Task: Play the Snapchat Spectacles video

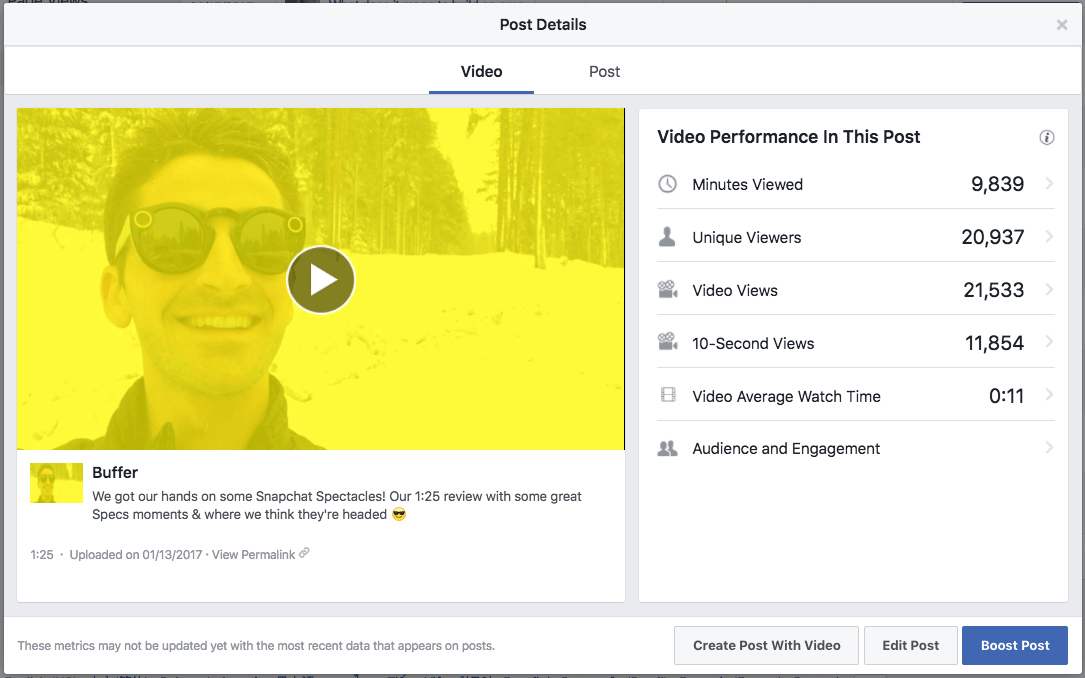Action: coord(321,280)
